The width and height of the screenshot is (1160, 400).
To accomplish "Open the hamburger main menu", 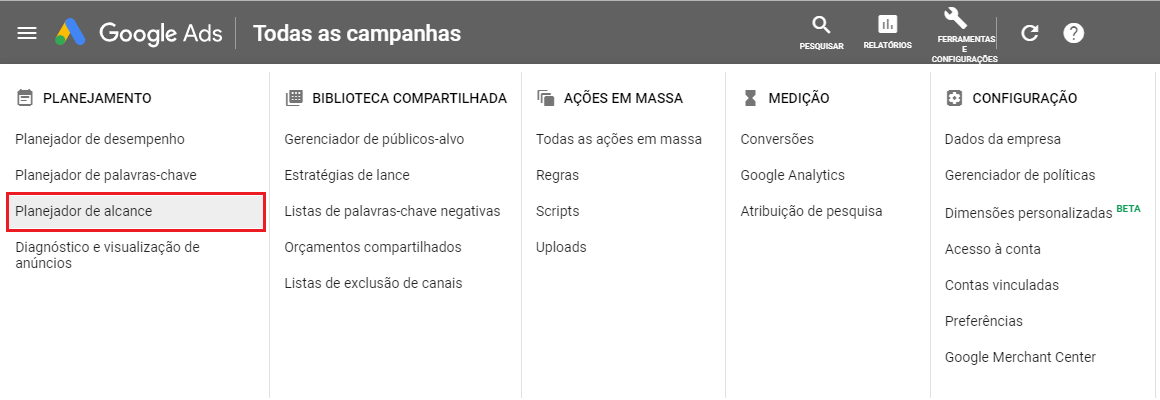I will (x=27, y=33).
